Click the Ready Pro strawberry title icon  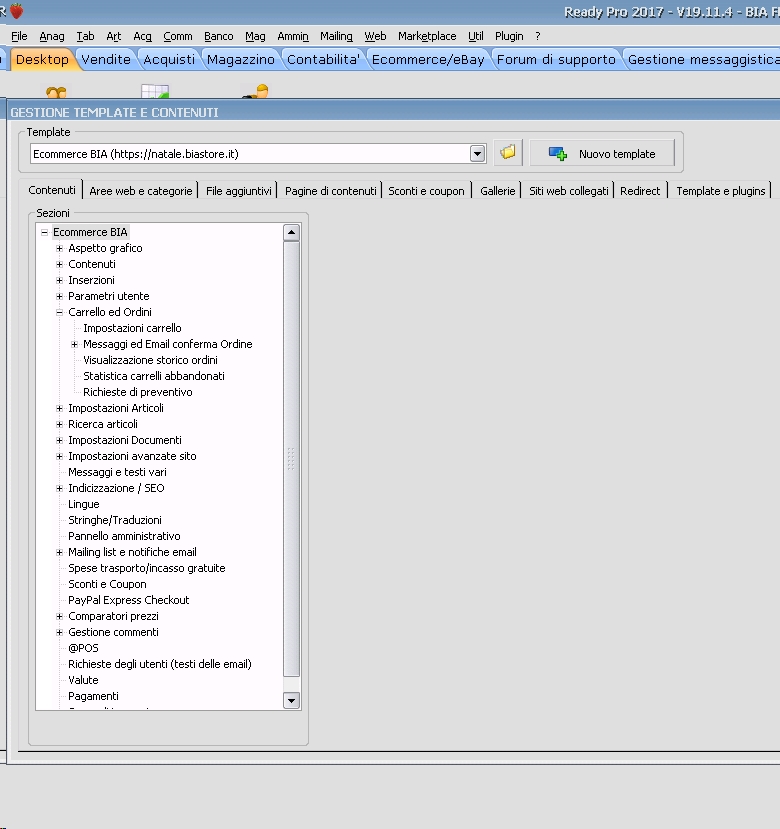click(16, 11)
